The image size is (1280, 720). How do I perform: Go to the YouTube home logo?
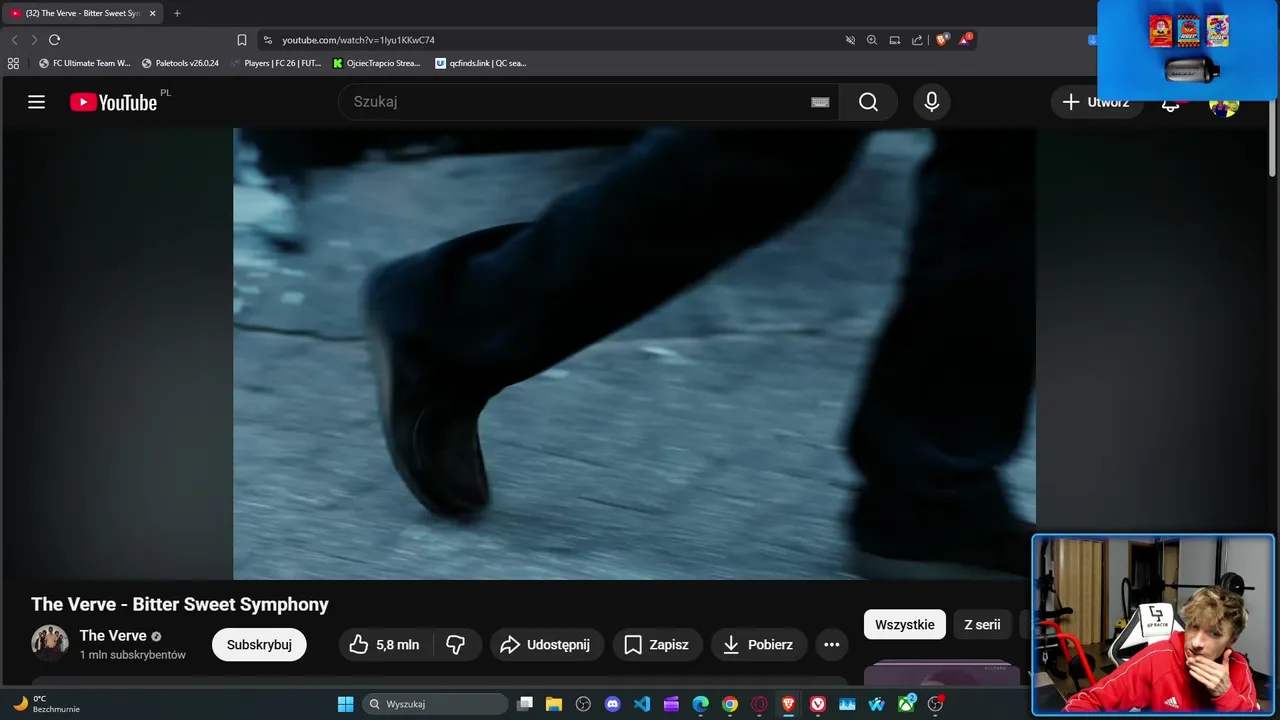click(x=114, y=102)
